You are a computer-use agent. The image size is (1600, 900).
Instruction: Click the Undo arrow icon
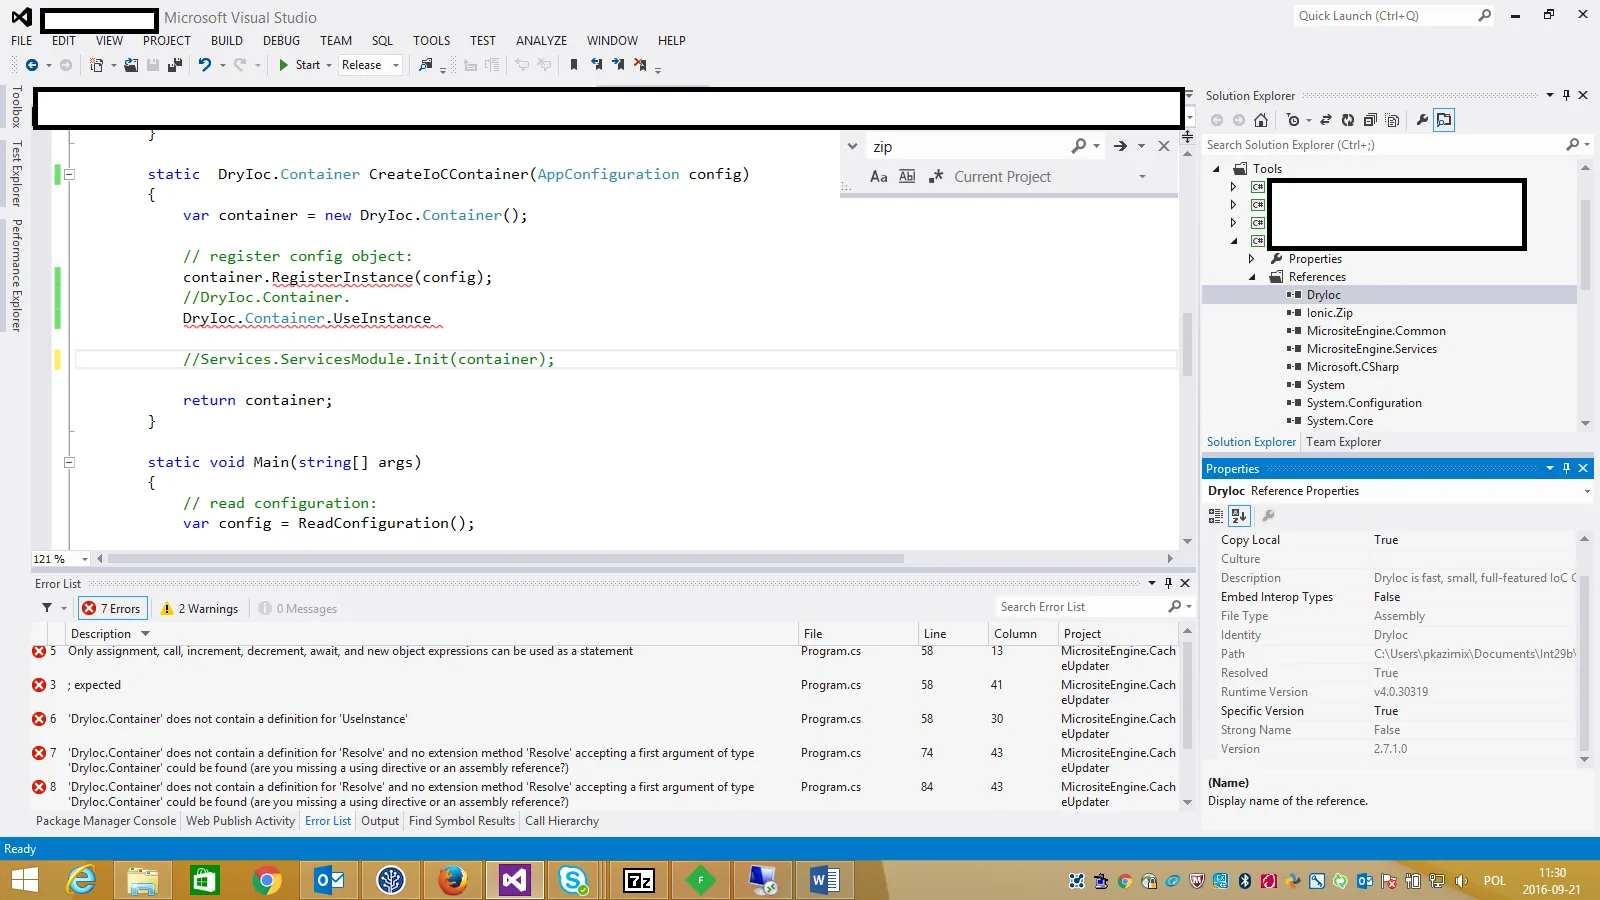click(204, 65)
